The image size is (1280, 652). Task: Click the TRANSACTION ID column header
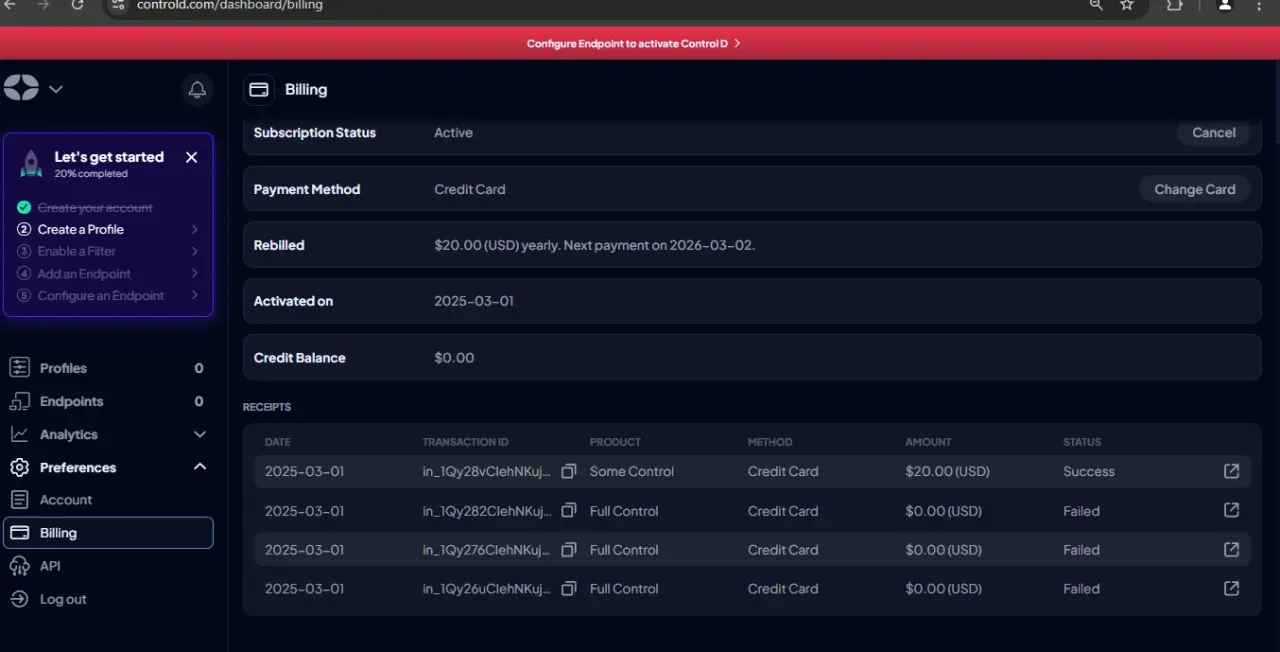(466, 442)
